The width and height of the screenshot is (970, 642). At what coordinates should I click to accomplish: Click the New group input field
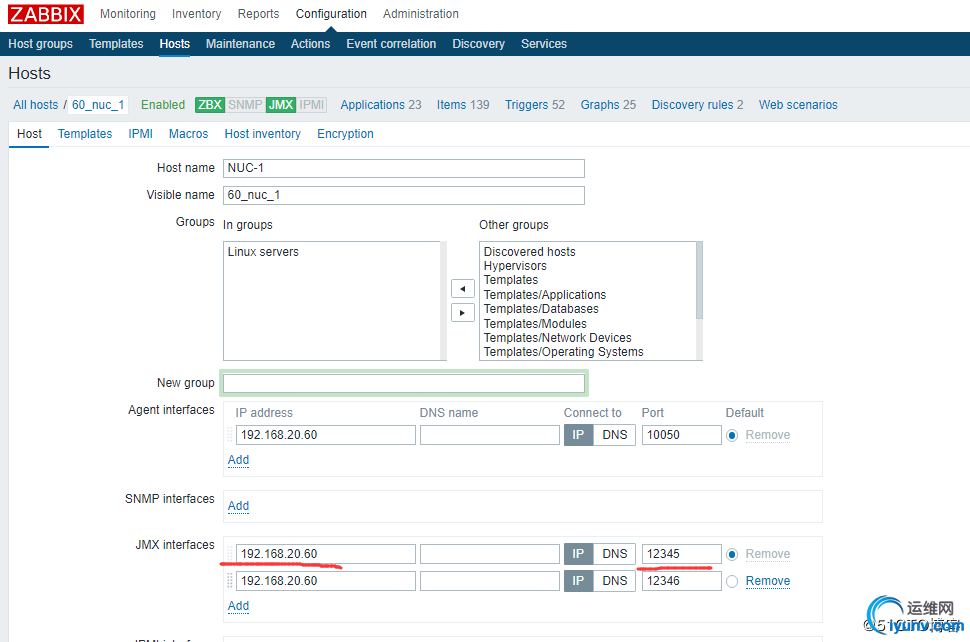pyautogui.click(x=403, y=383)
